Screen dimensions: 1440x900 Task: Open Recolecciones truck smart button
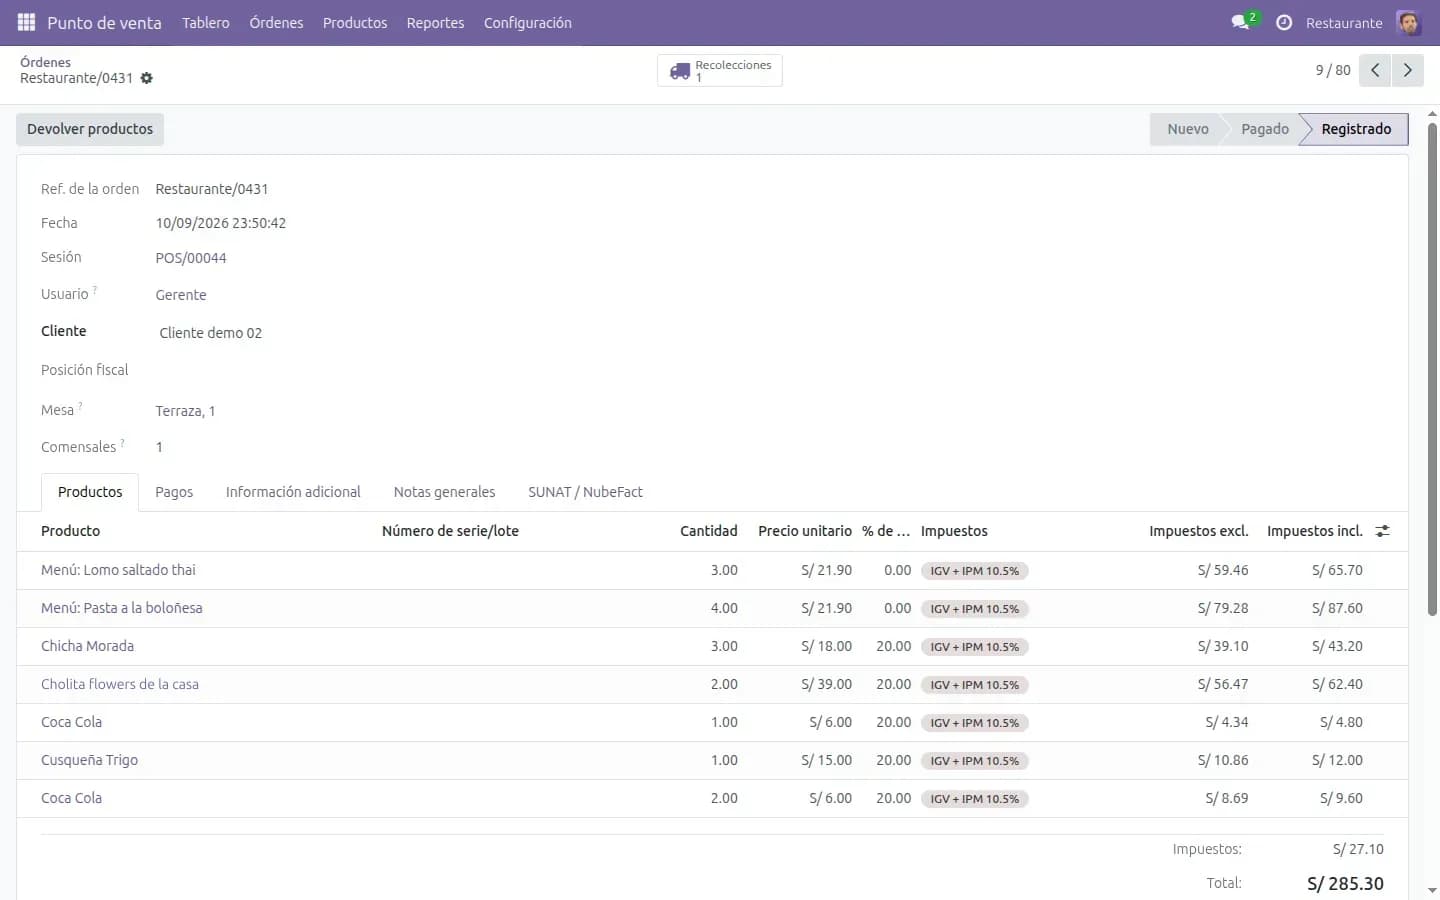pyautogui.click(x=720, y=70)
